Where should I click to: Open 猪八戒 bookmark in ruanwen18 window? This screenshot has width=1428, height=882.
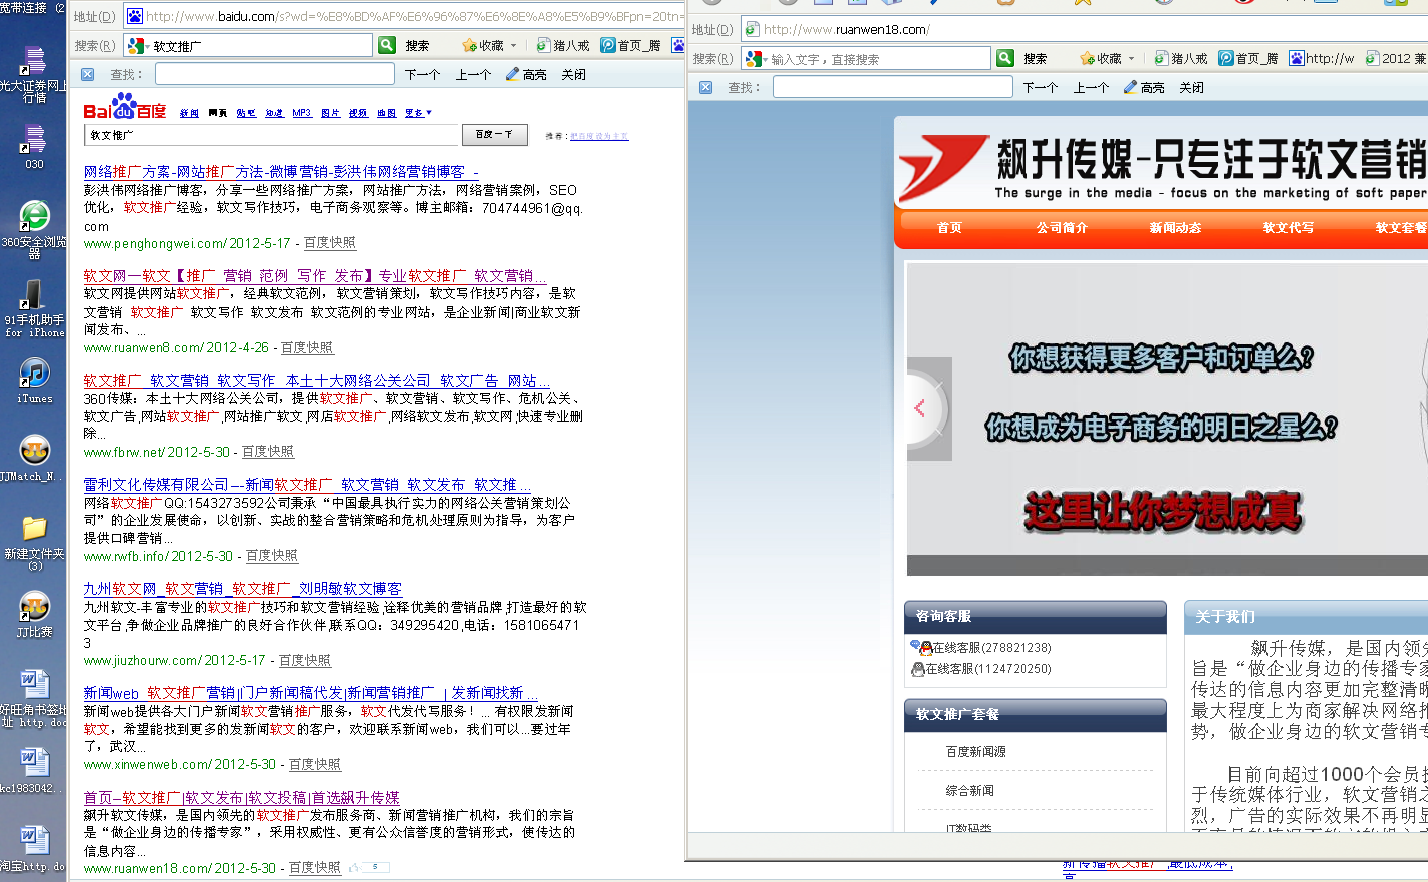click(1181, 58)
